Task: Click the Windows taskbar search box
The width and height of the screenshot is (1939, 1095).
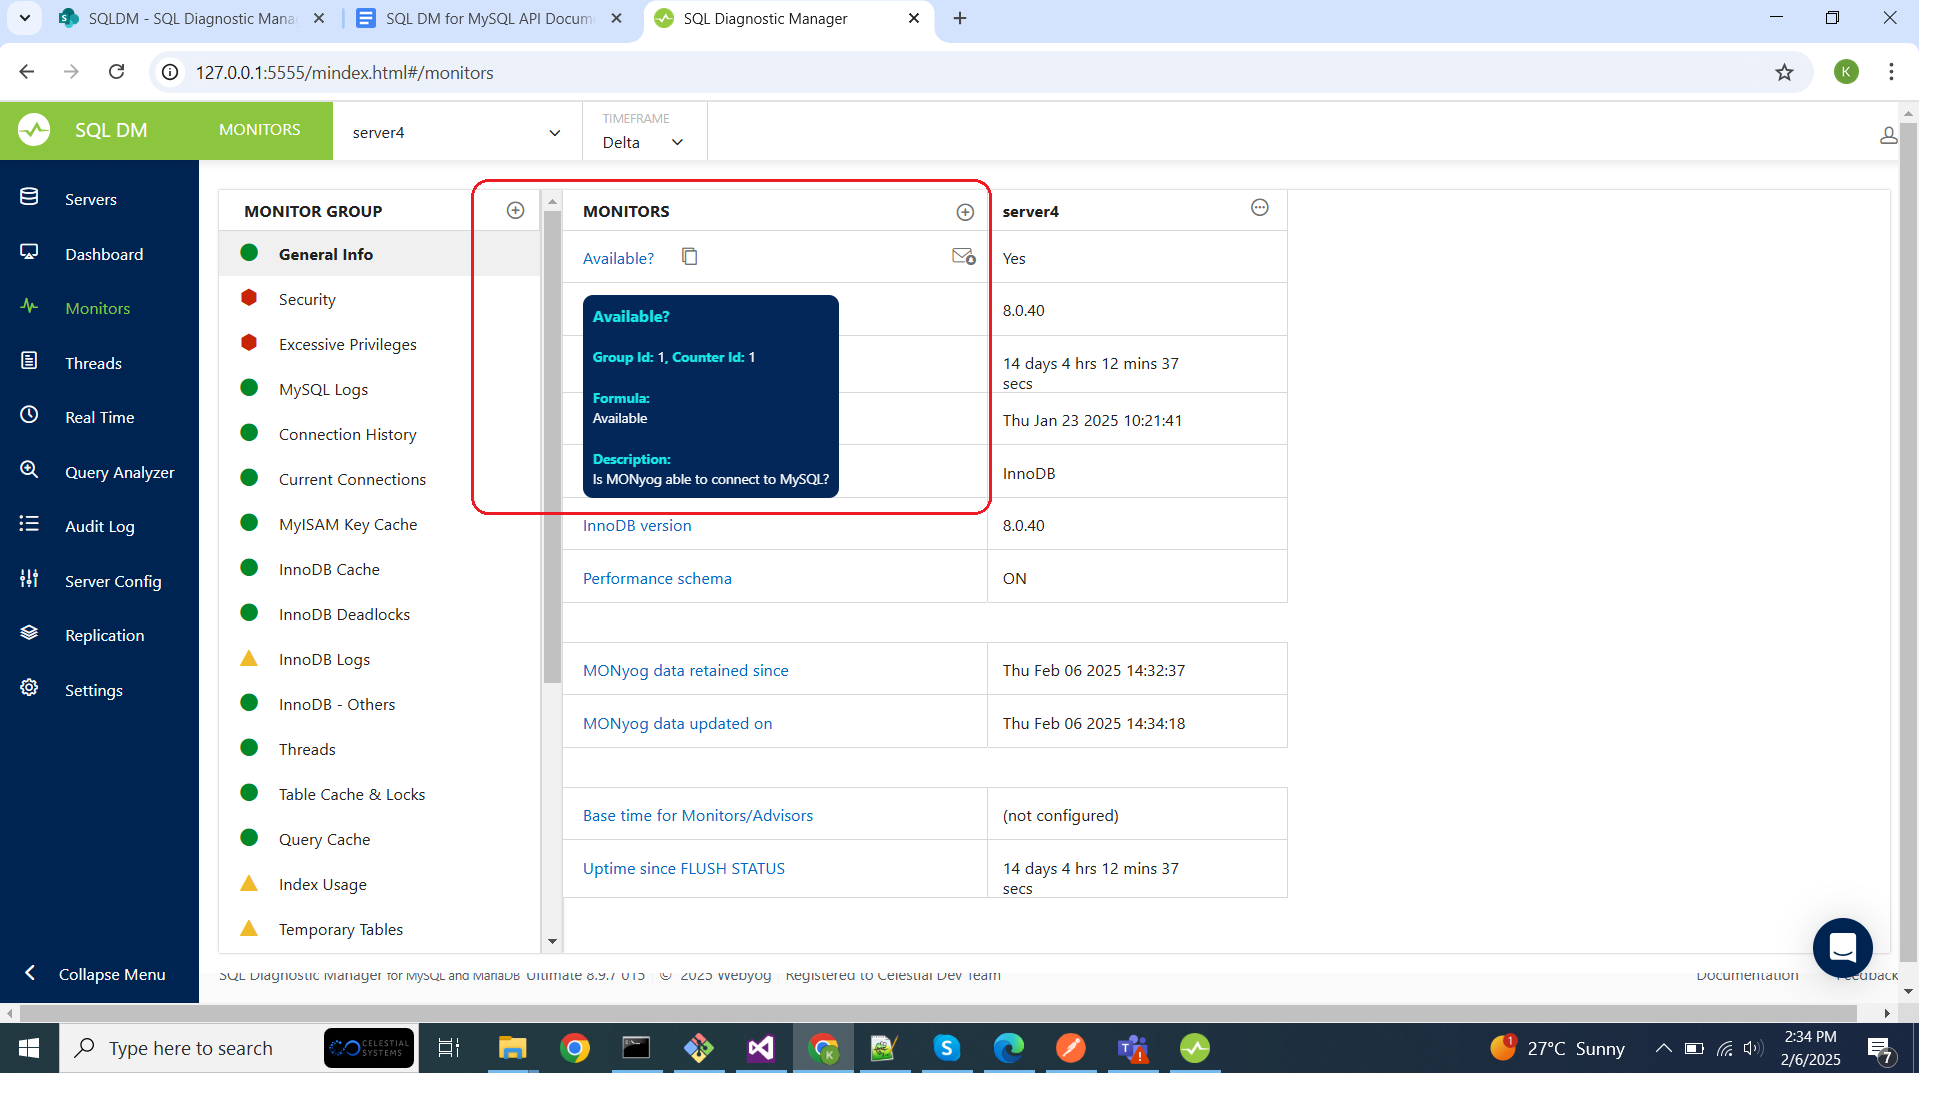Action: [x=190, y=1048]
